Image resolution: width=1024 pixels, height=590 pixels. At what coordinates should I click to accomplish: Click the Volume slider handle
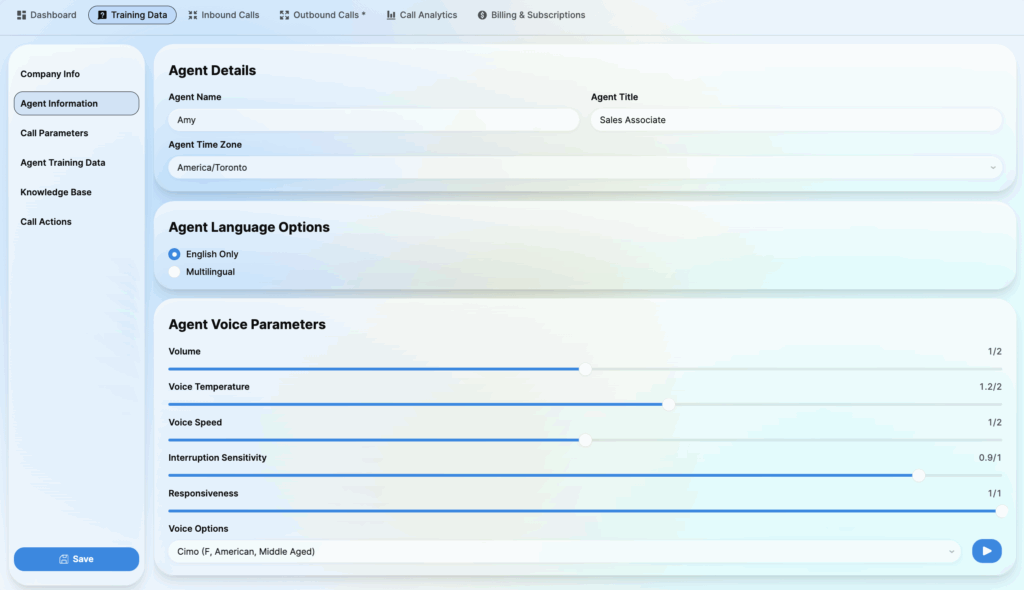click(x=585, y=369)
